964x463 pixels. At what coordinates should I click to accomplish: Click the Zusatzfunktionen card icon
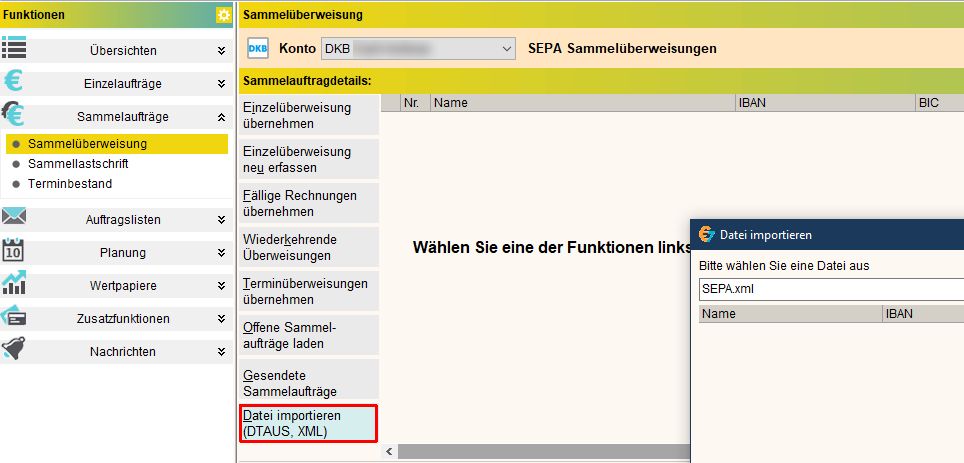pos(15,318)
